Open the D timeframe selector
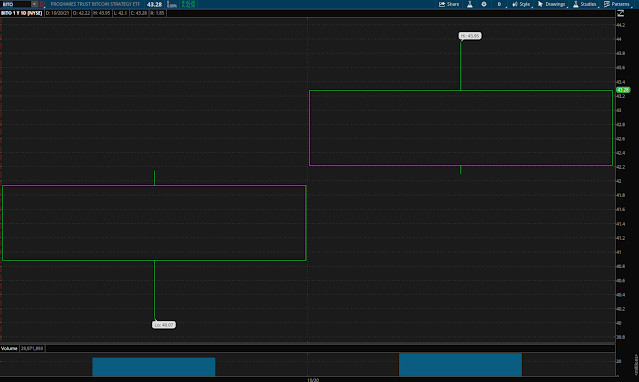Viewport: 639px width, 382px height. [499, 4]
